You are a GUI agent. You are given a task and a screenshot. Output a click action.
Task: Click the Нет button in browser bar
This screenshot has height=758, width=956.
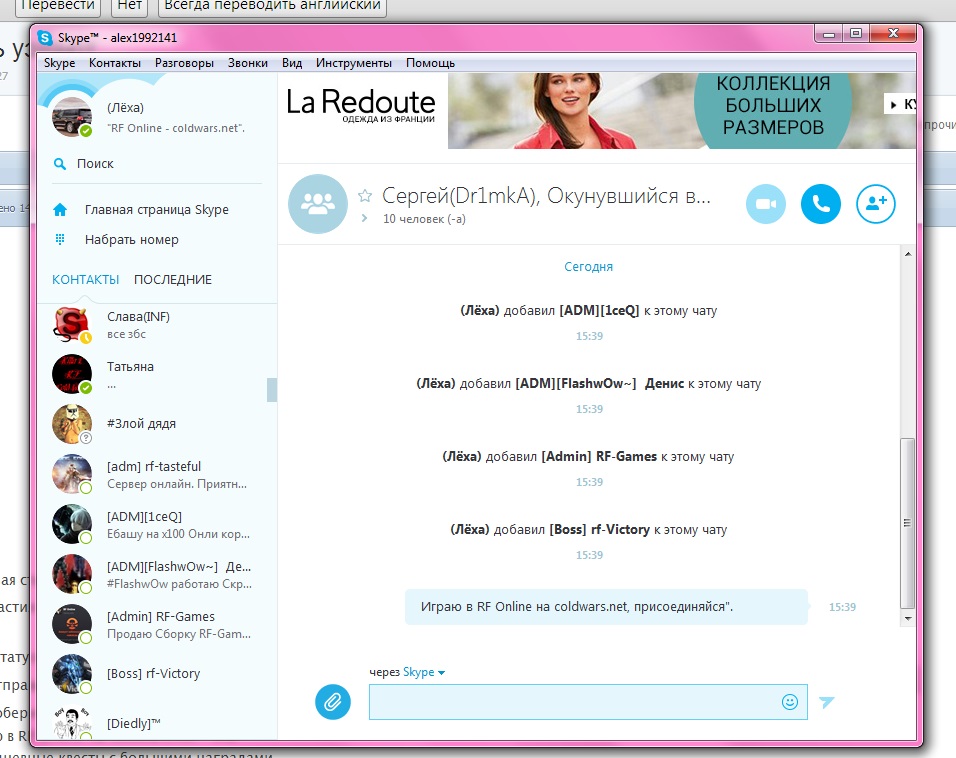(x=129, y=6)
